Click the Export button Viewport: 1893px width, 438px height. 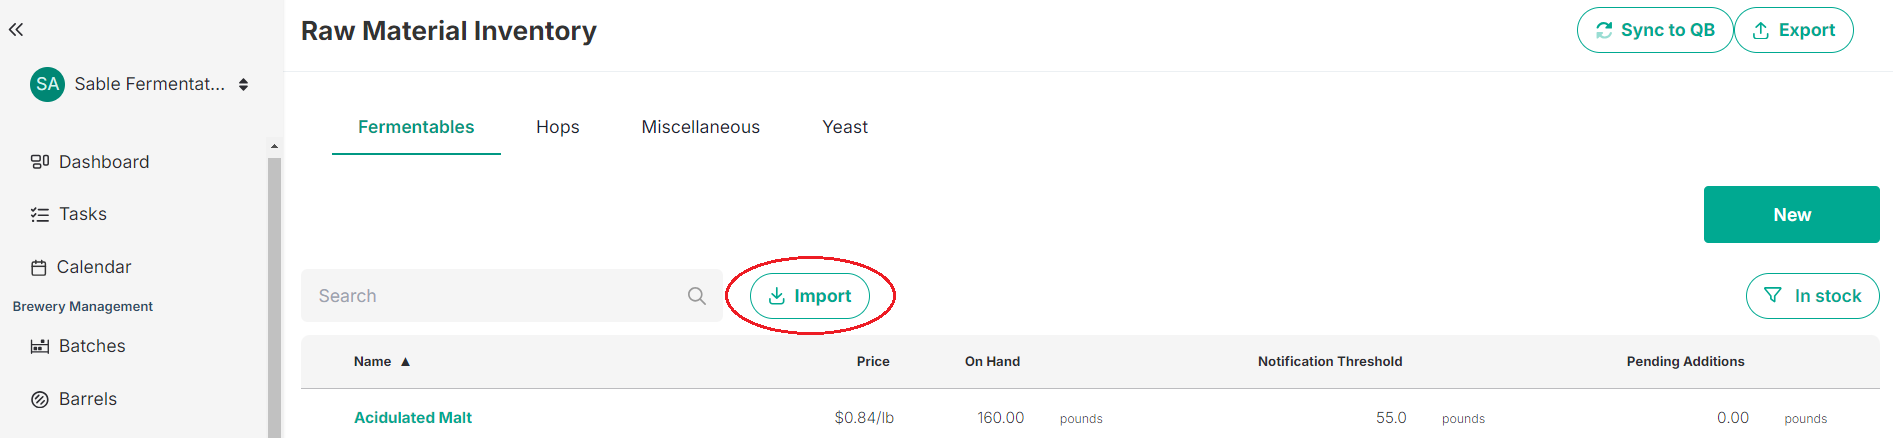click(1793, 30)
